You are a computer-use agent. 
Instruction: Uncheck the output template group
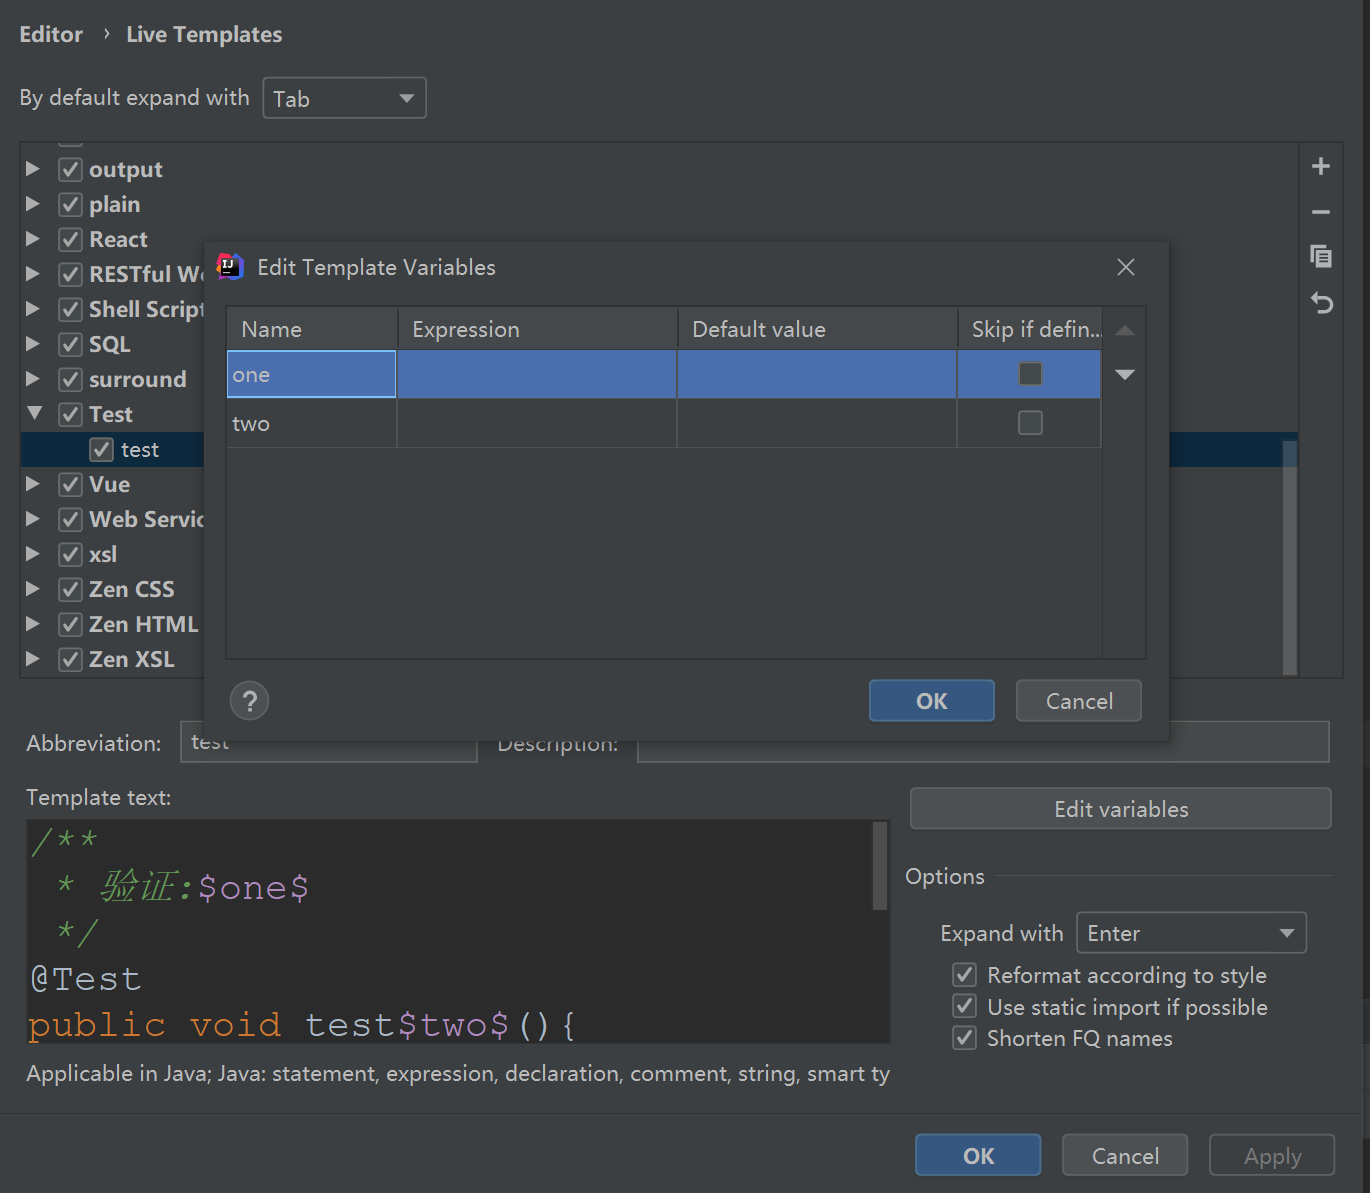point(70,169)
